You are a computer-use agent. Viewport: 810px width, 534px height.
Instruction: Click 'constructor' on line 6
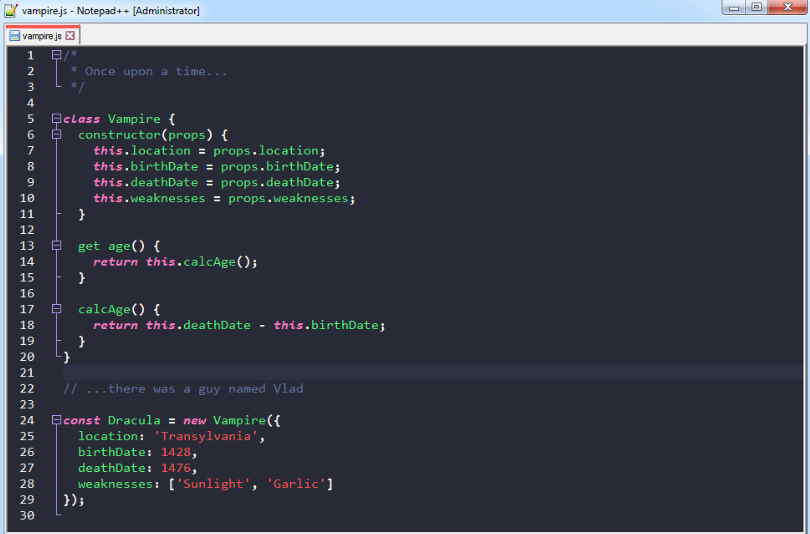tap(119, 135)
